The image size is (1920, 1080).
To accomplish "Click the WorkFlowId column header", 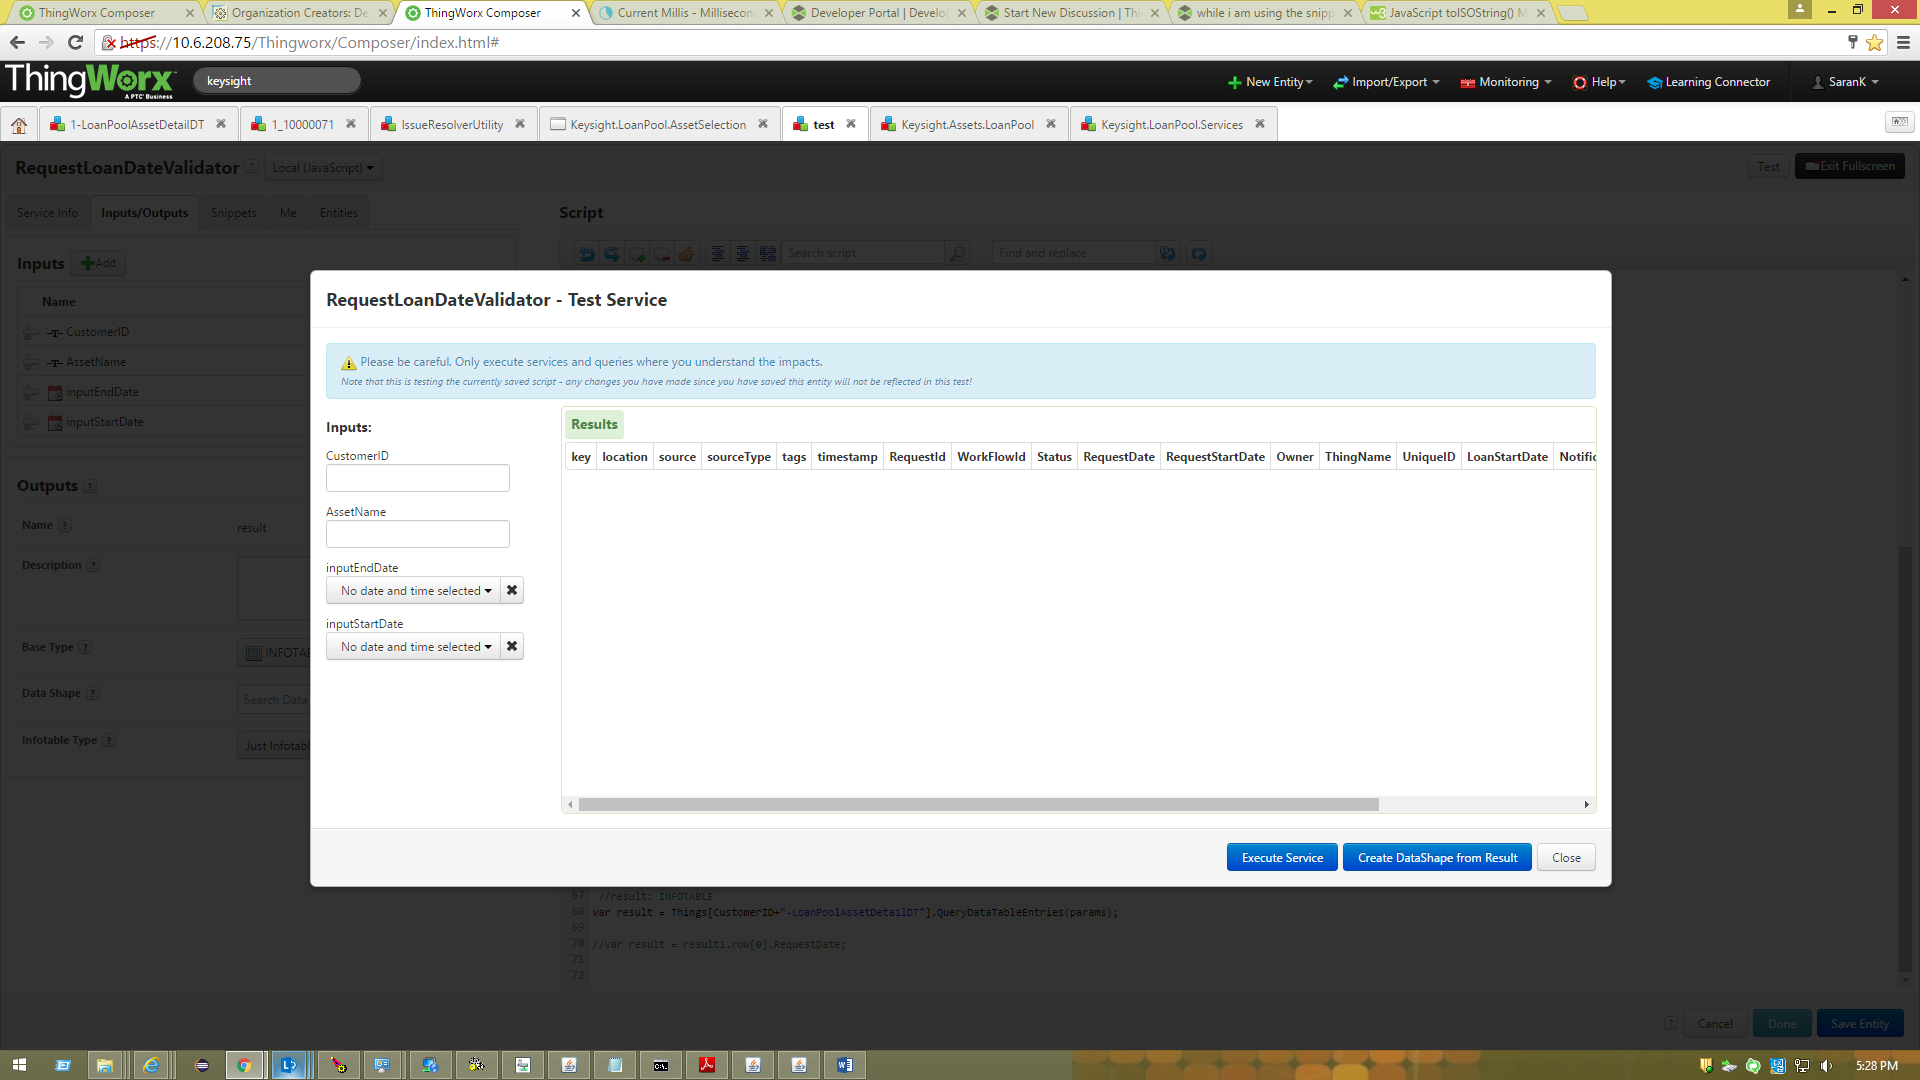I will 991,457.
